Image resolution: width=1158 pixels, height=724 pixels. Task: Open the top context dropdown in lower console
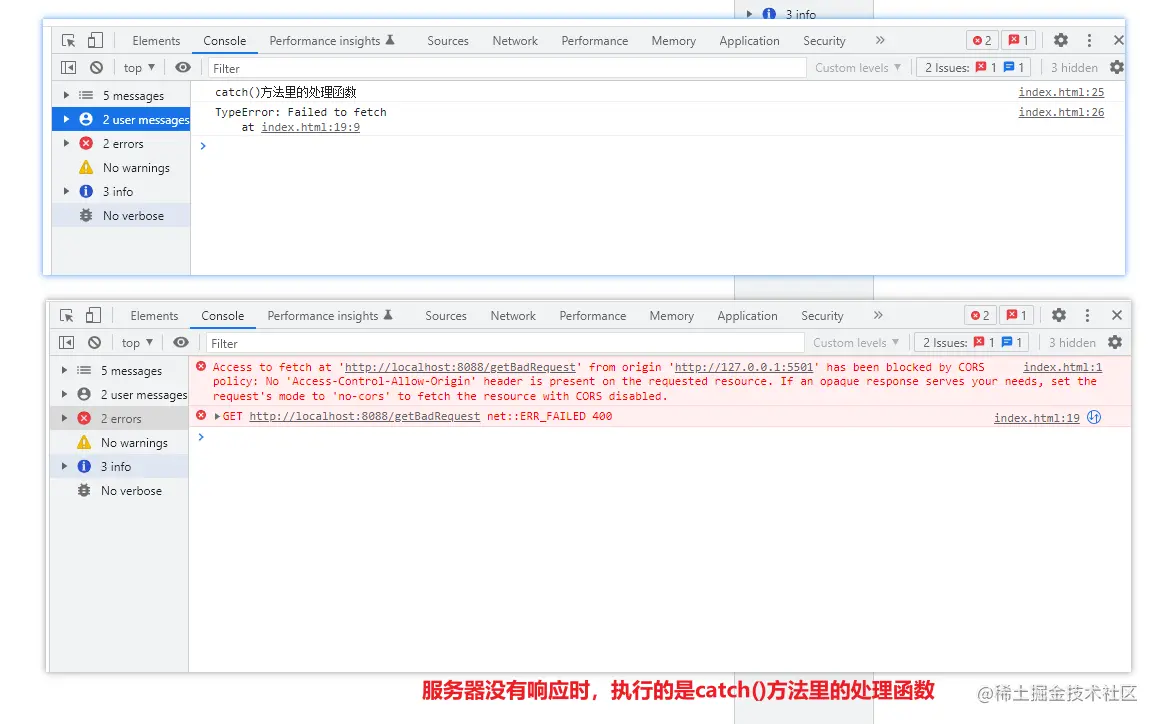pyautogui.click(x=137, y=343)
